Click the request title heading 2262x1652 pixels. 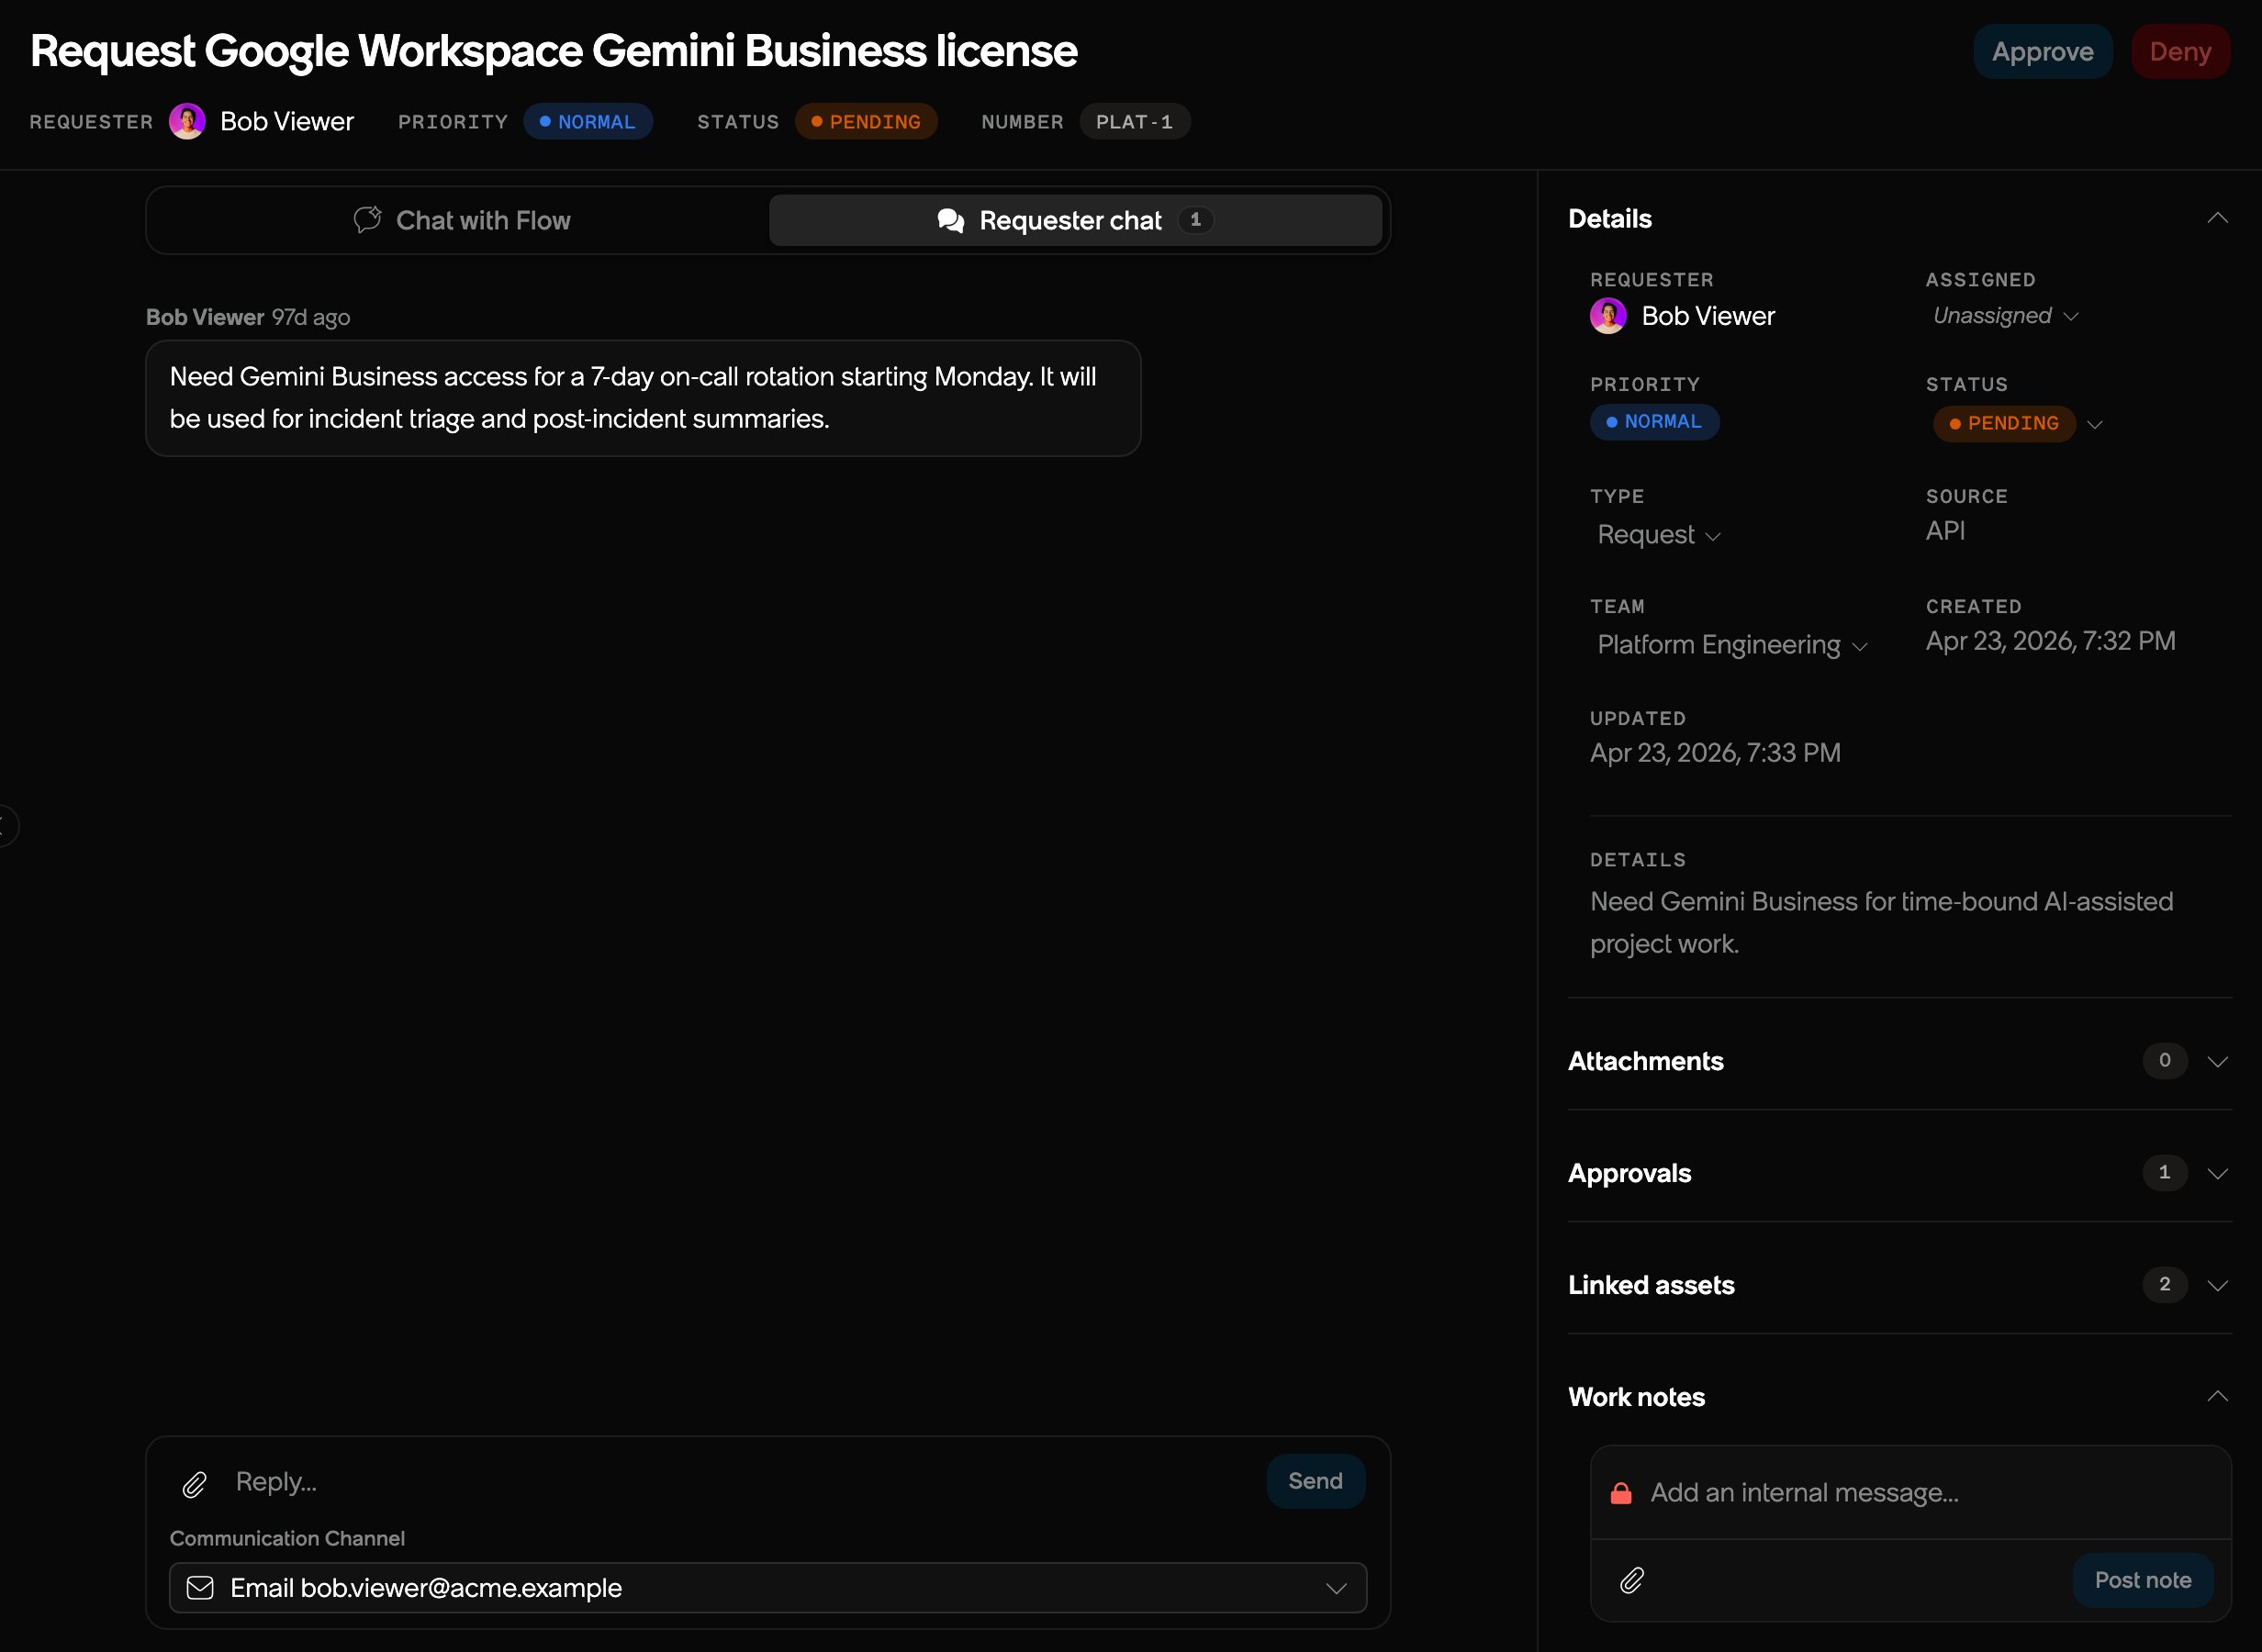pyautogui.click(x=554, y=51)
